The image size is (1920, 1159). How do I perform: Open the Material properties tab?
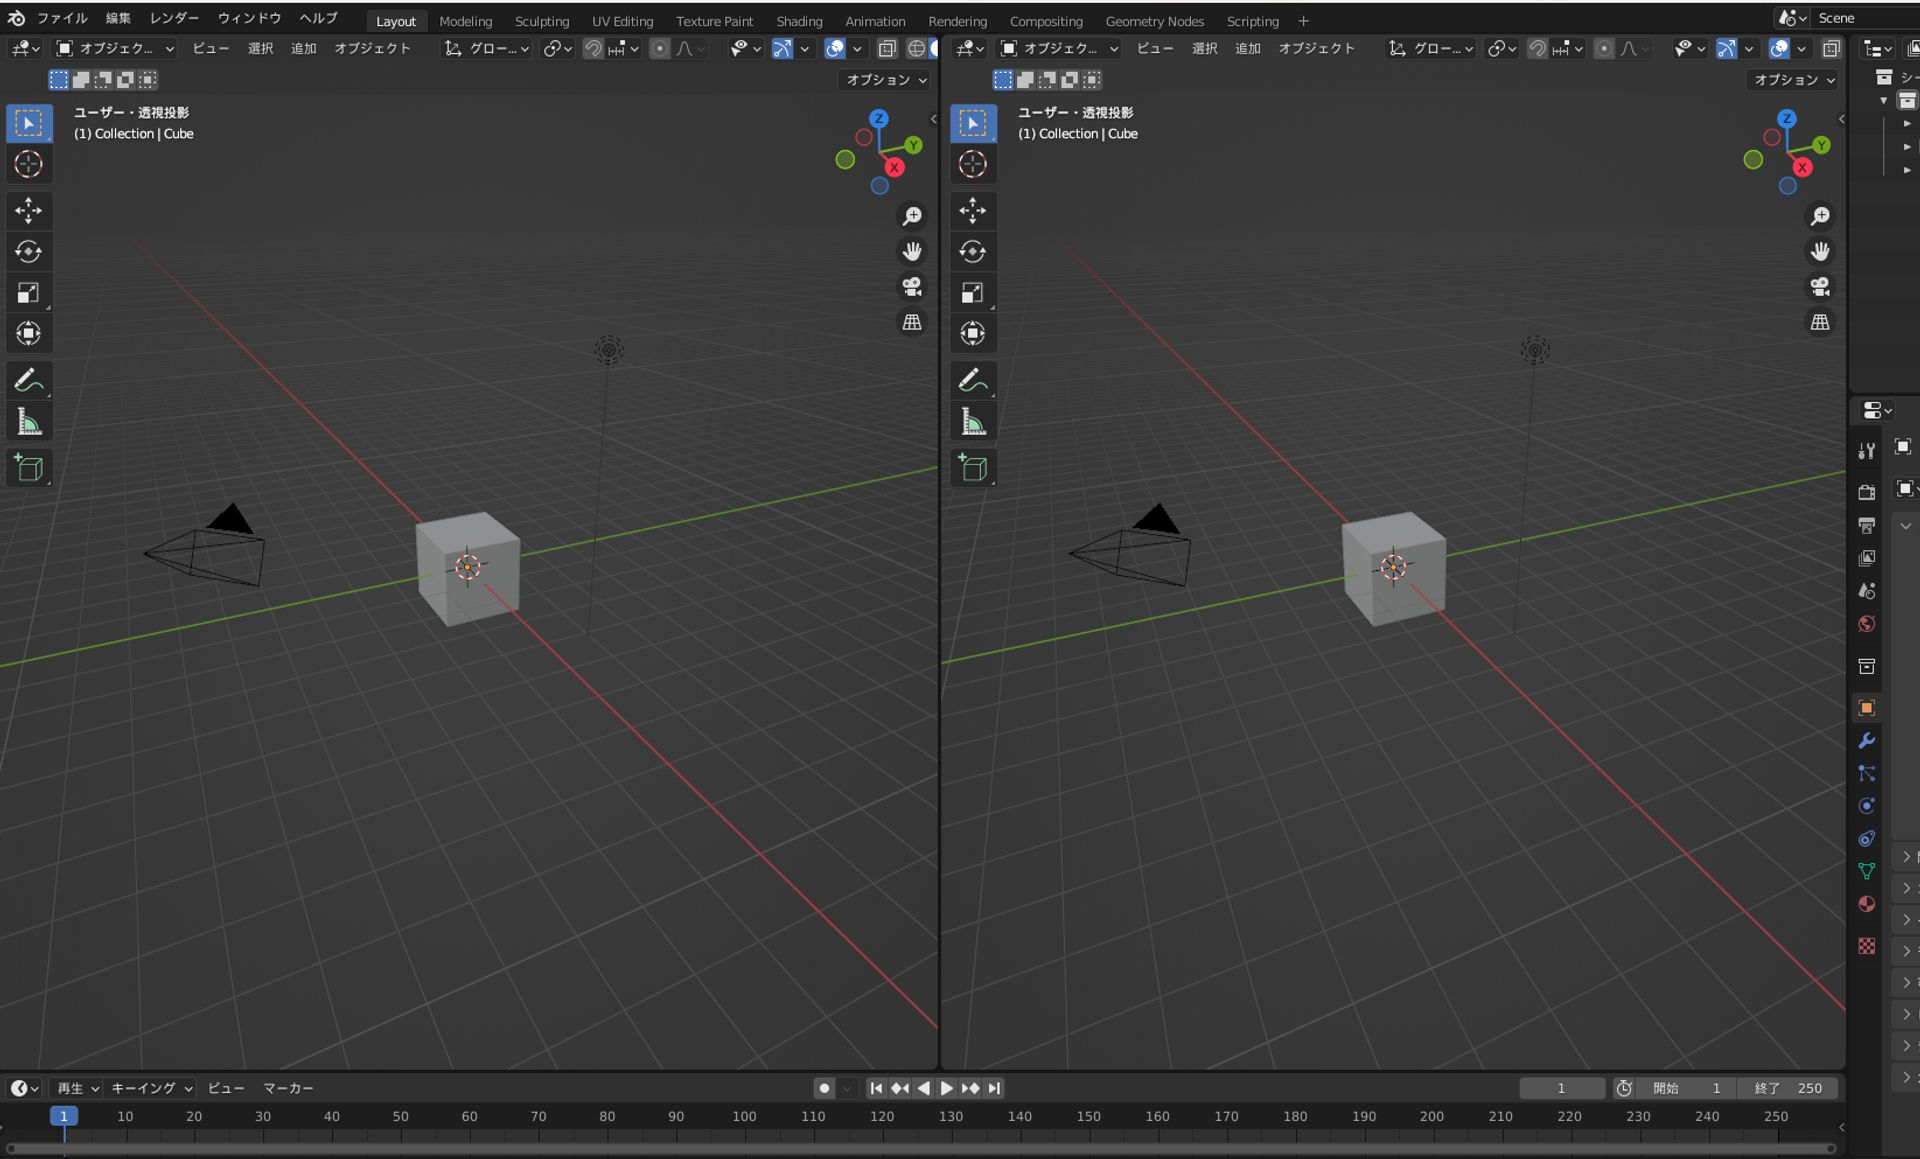(1866, 904)
